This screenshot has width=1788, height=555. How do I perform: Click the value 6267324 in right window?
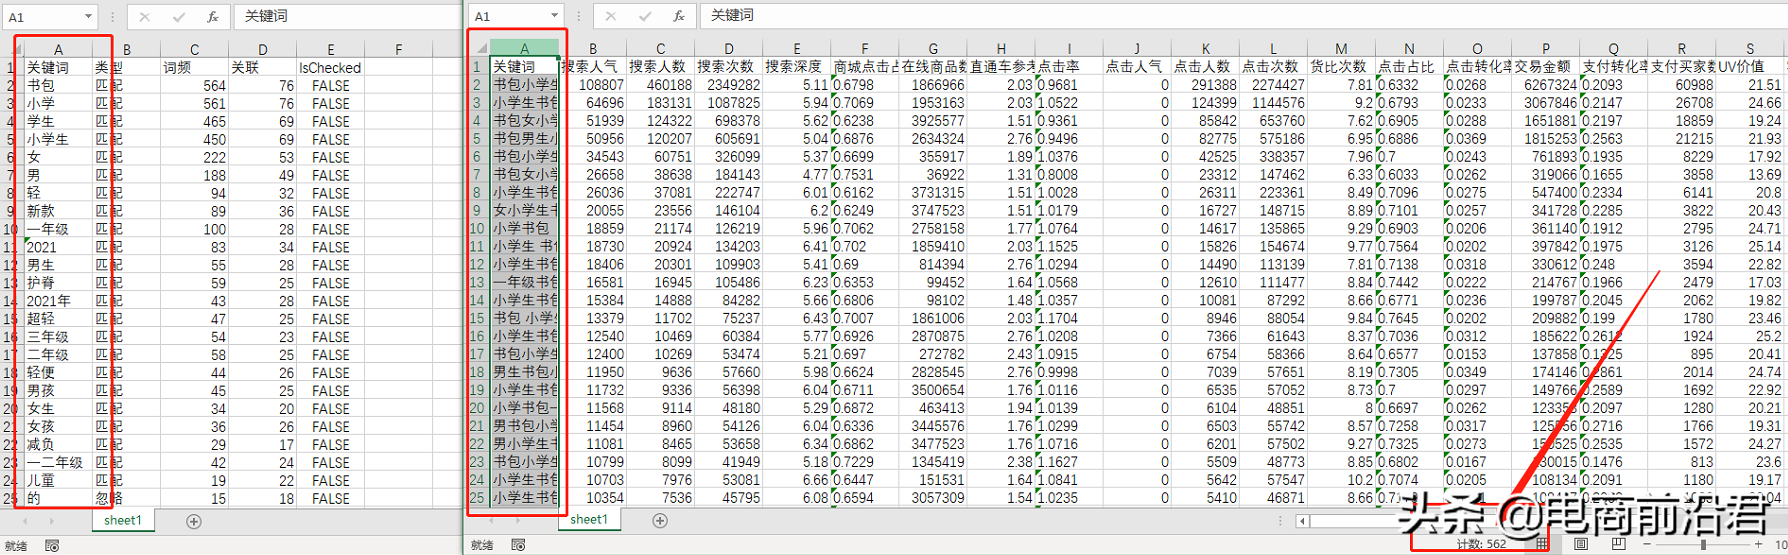1545,85
